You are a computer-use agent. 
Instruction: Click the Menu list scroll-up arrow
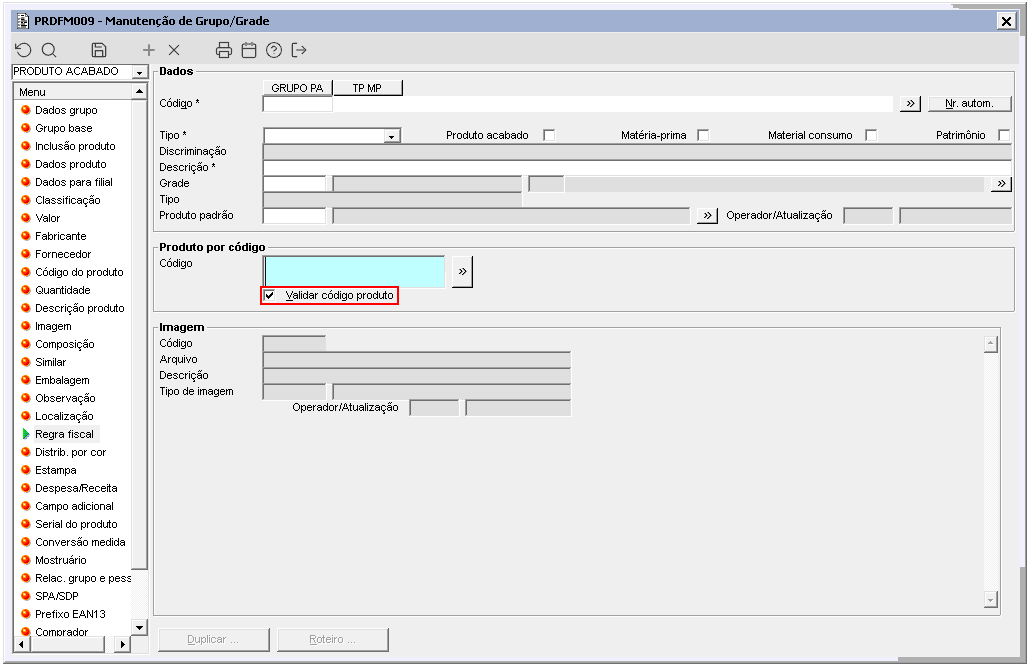[x=139, y=92]
